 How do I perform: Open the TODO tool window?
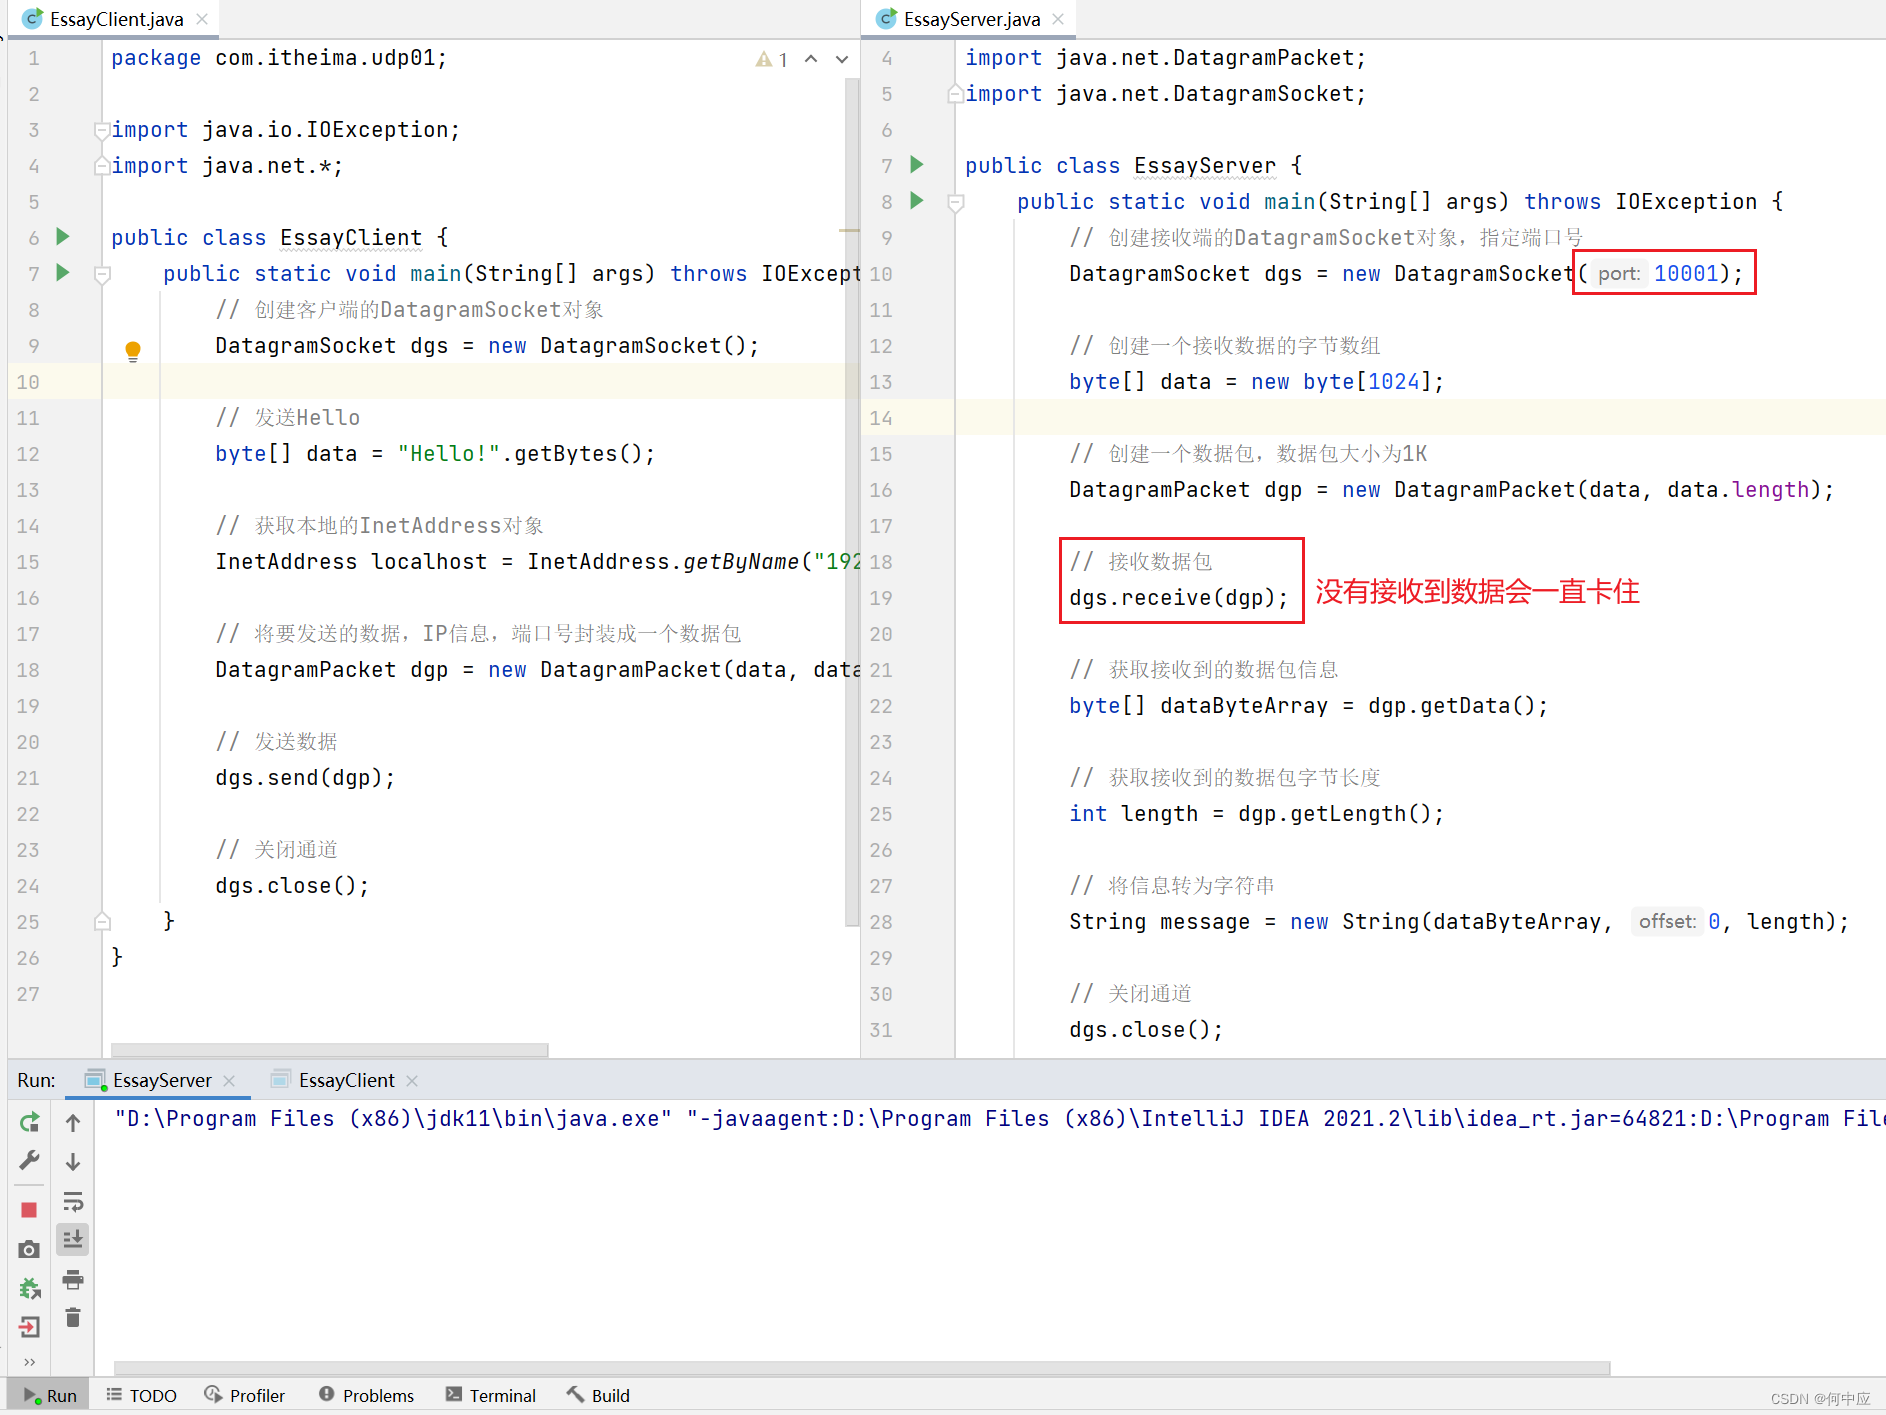tap(141, 1396)
